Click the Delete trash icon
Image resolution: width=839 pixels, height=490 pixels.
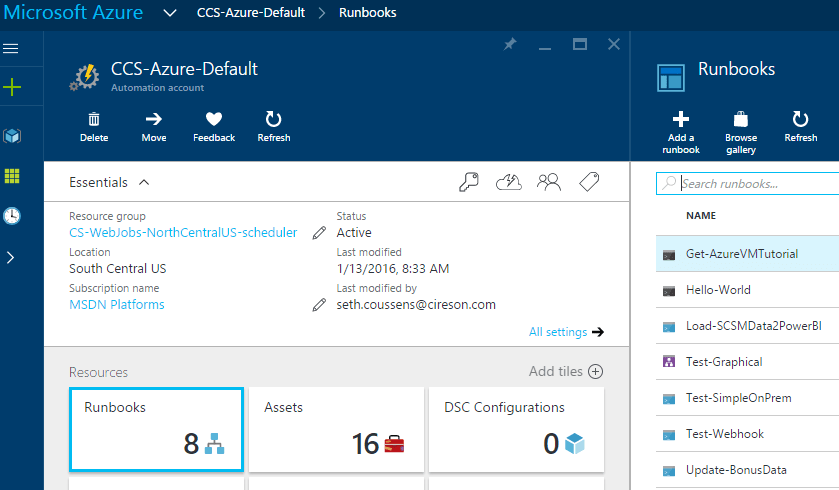click(94, 119)
